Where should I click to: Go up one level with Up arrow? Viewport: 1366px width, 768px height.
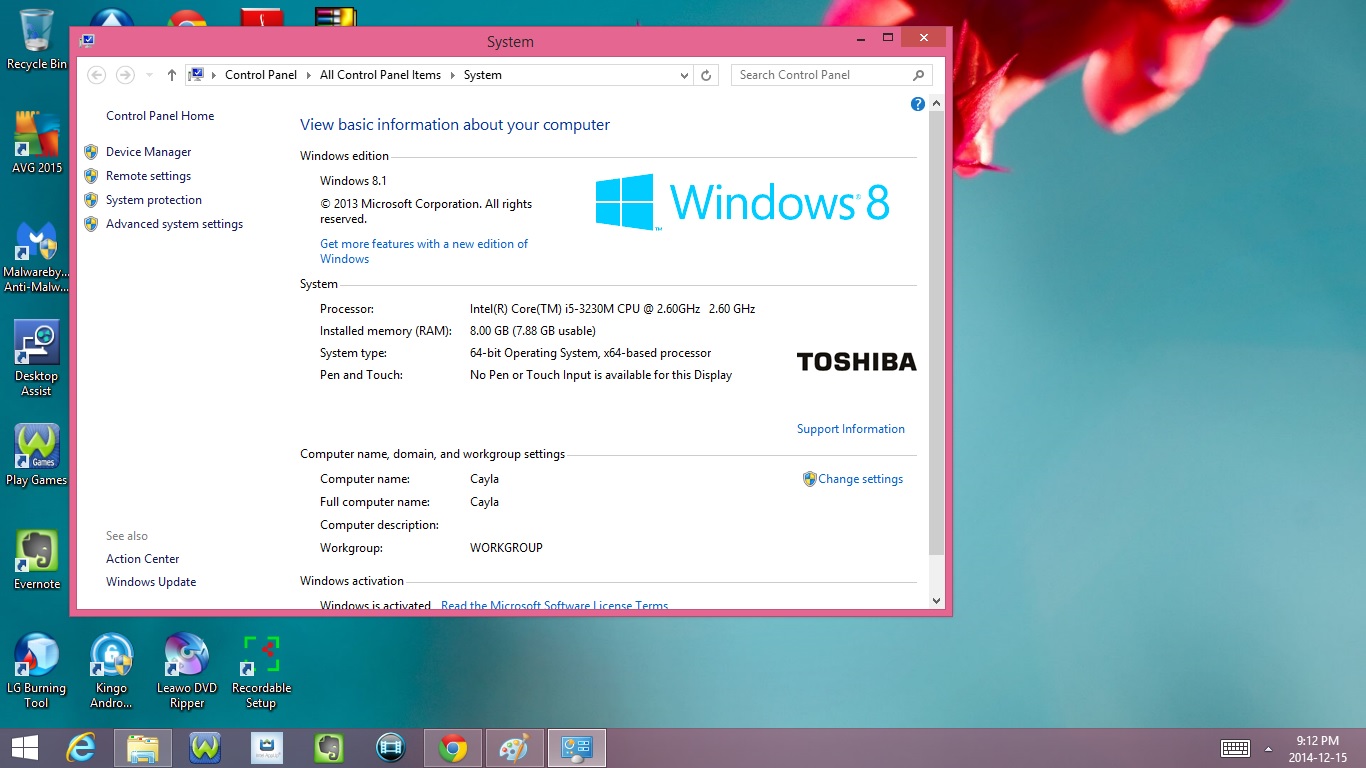(x=172, y=75)
